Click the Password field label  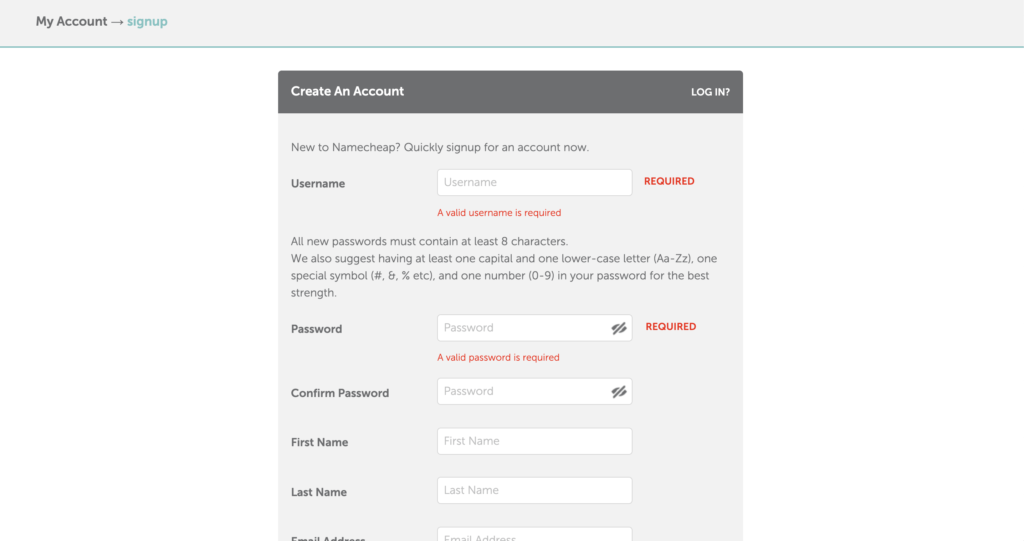pos(316,329)
